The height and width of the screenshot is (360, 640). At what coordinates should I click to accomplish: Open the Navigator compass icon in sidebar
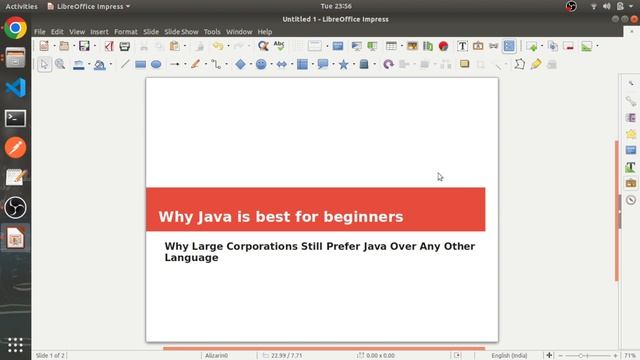point(631,200)
